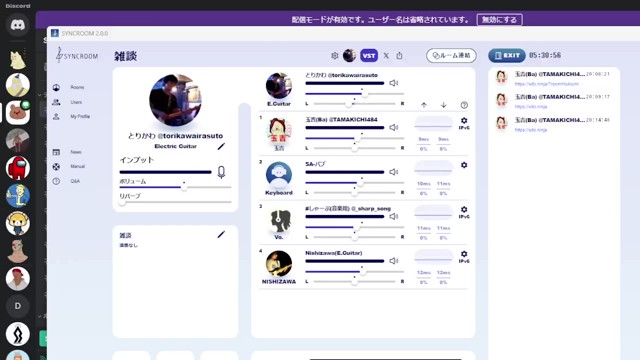Click the ルーム連結 button

pos(451,56)
